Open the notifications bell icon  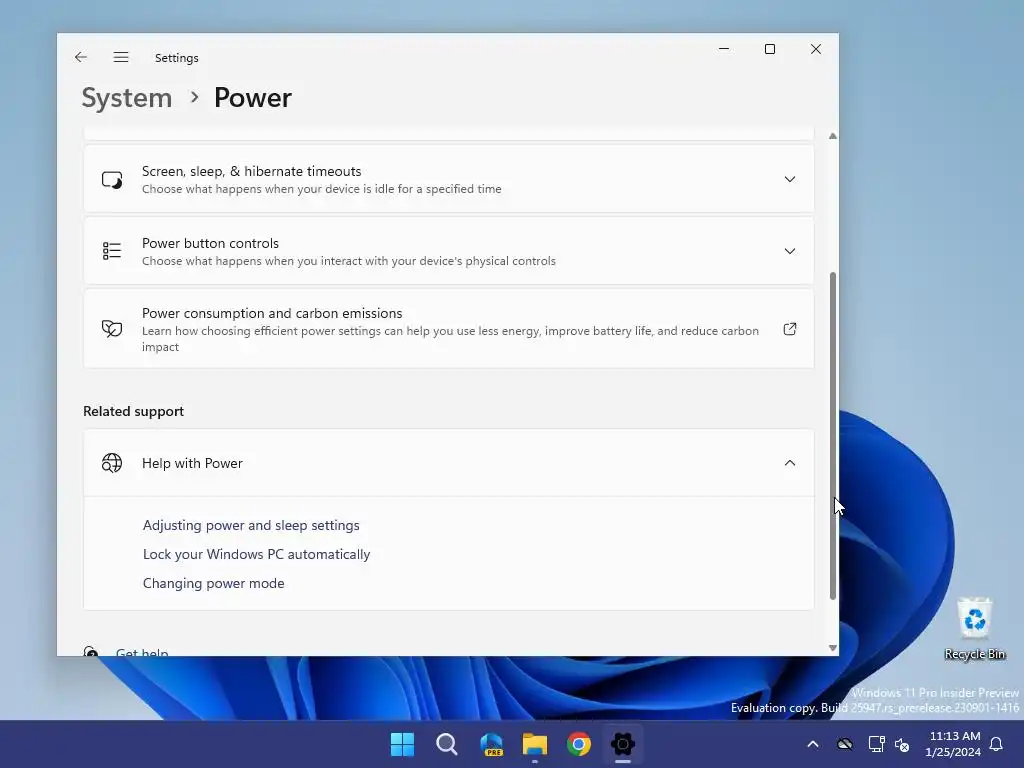pyautogui.click(x=997, y=744)
